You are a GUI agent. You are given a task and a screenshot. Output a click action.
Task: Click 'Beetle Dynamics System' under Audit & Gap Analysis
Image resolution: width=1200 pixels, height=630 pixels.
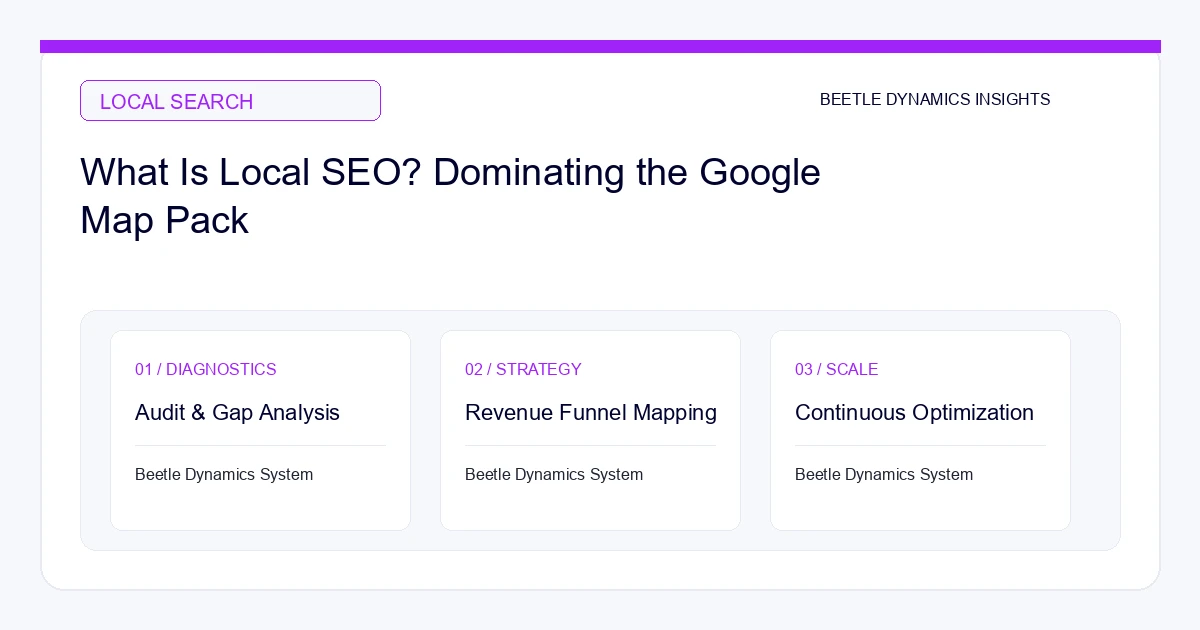(x=224, y=474)
